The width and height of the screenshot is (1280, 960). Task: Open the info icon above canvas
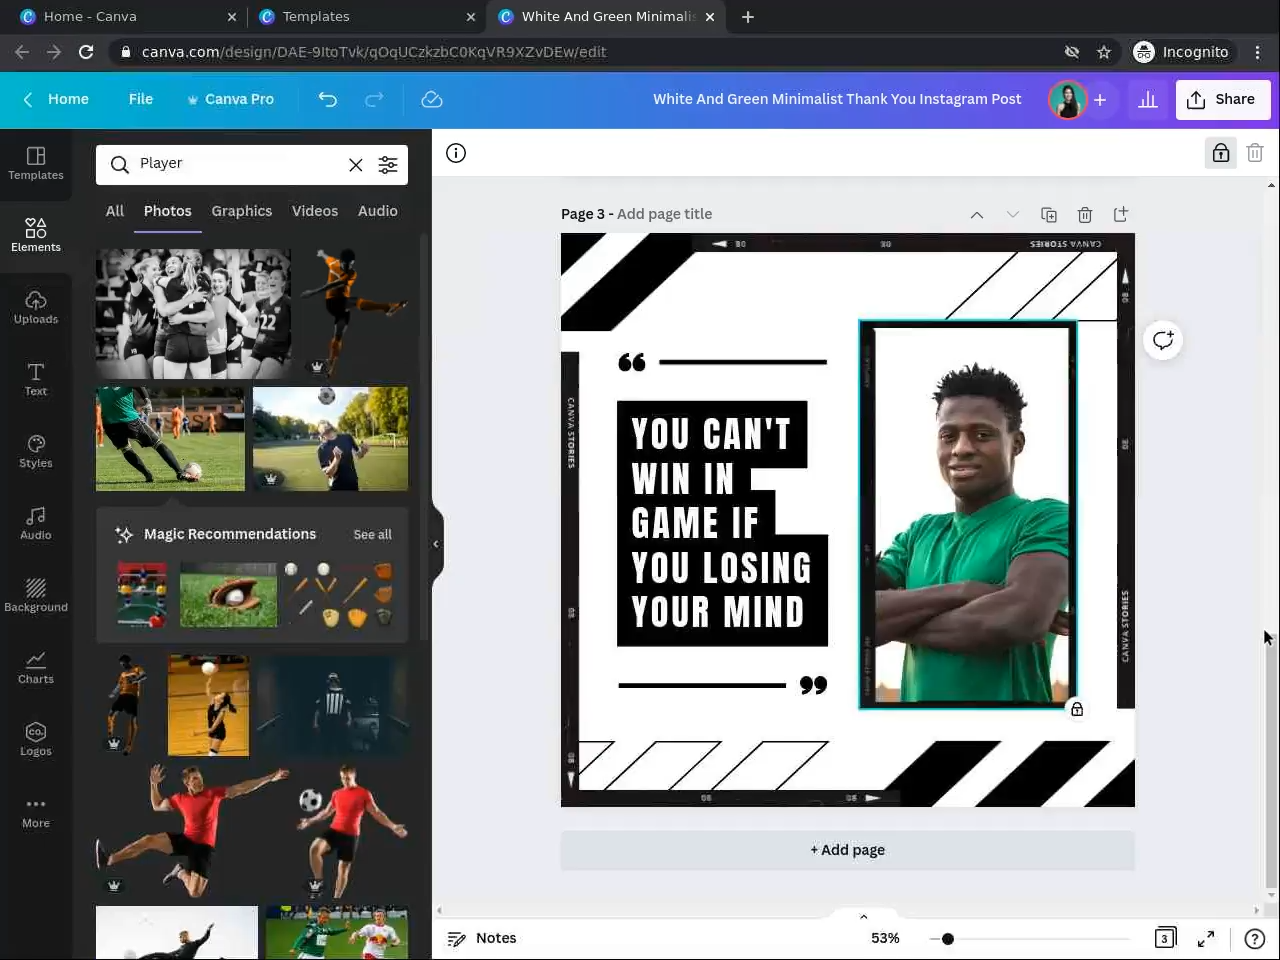click(456, 153)
